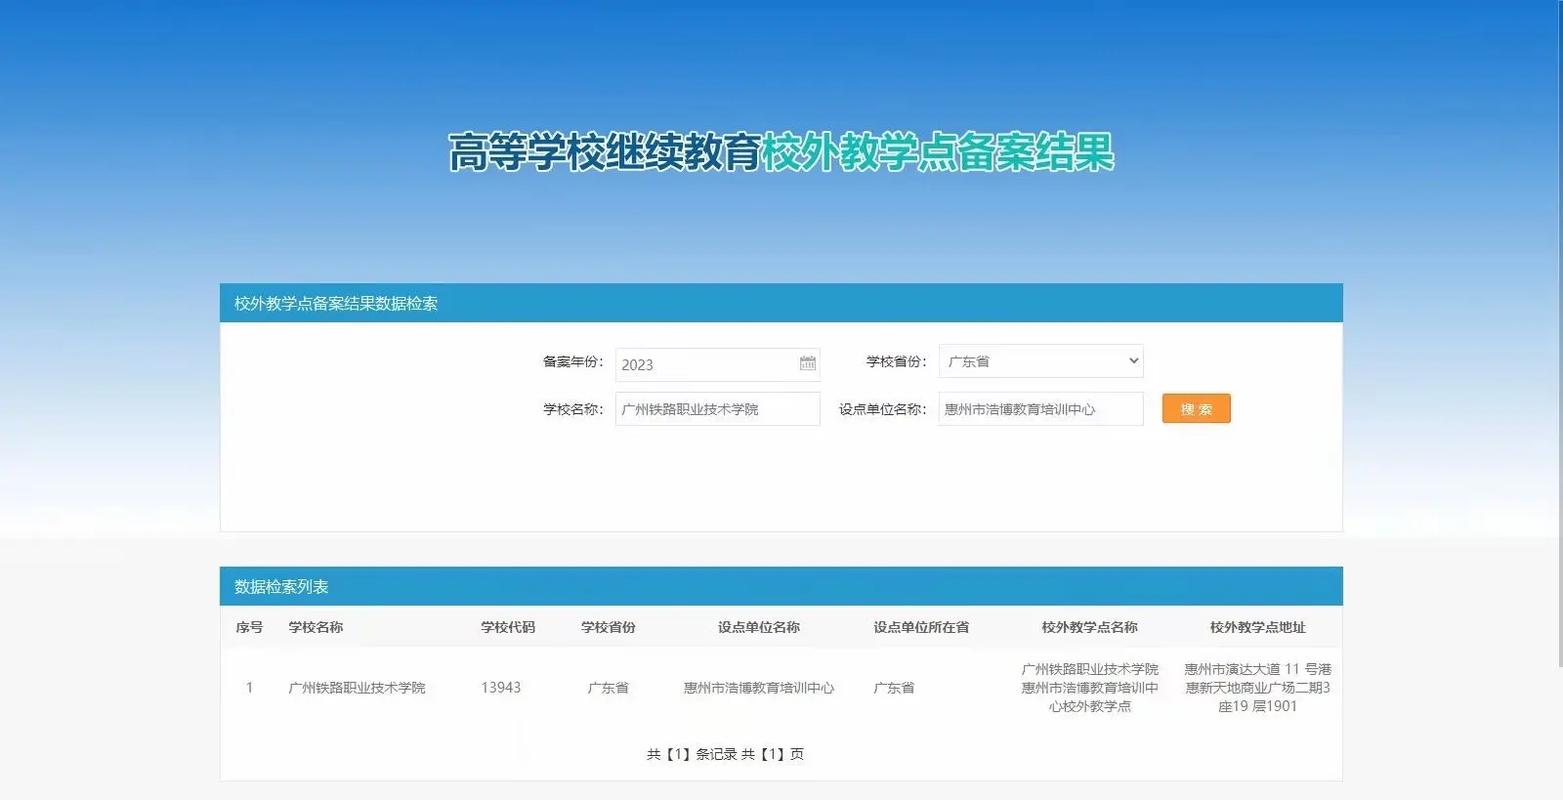This screenshot has height=800, width=1563.
Task: Select 广东省 cell under 学校省份 column
Action: (x=608, y=688)
